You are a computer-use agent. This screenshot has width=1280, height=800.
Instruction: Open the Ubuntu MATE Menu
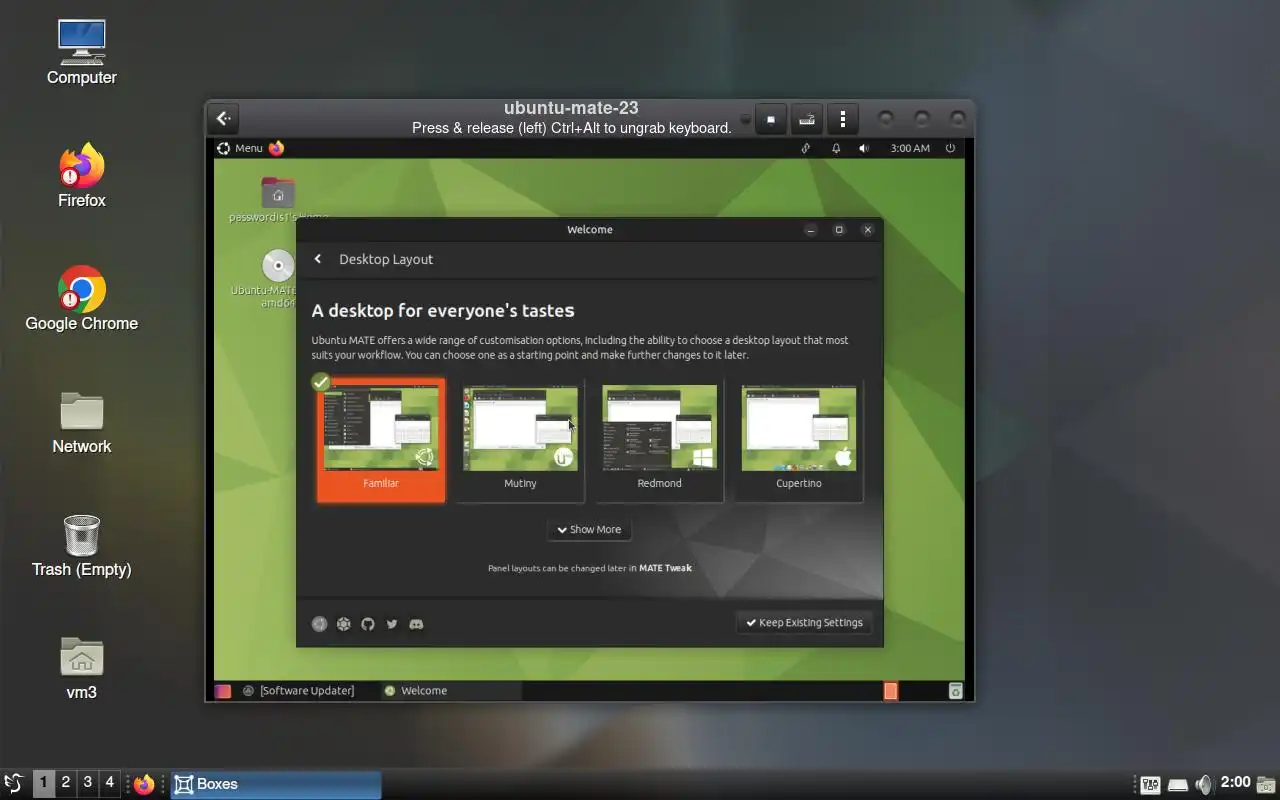click(240, 148)
